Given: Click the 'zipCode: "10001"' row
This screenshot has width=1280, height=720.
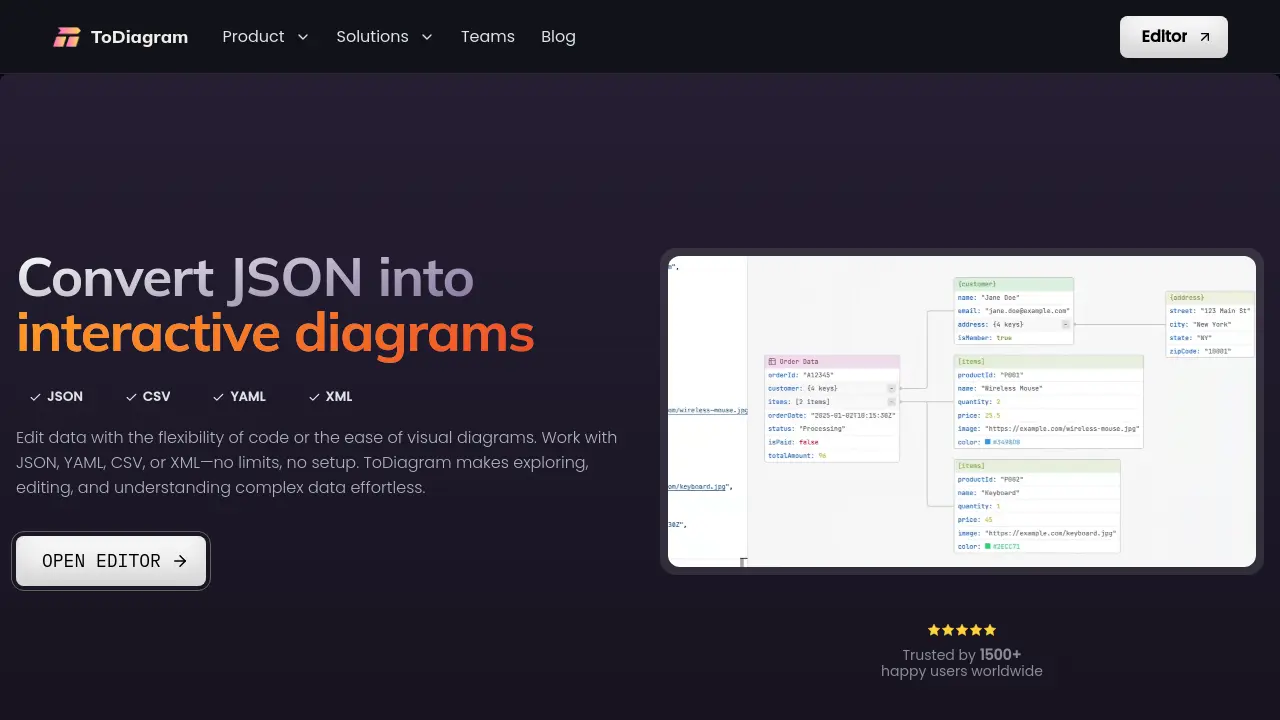Looking at the screenshot, I should click(x=1210, y=351).
